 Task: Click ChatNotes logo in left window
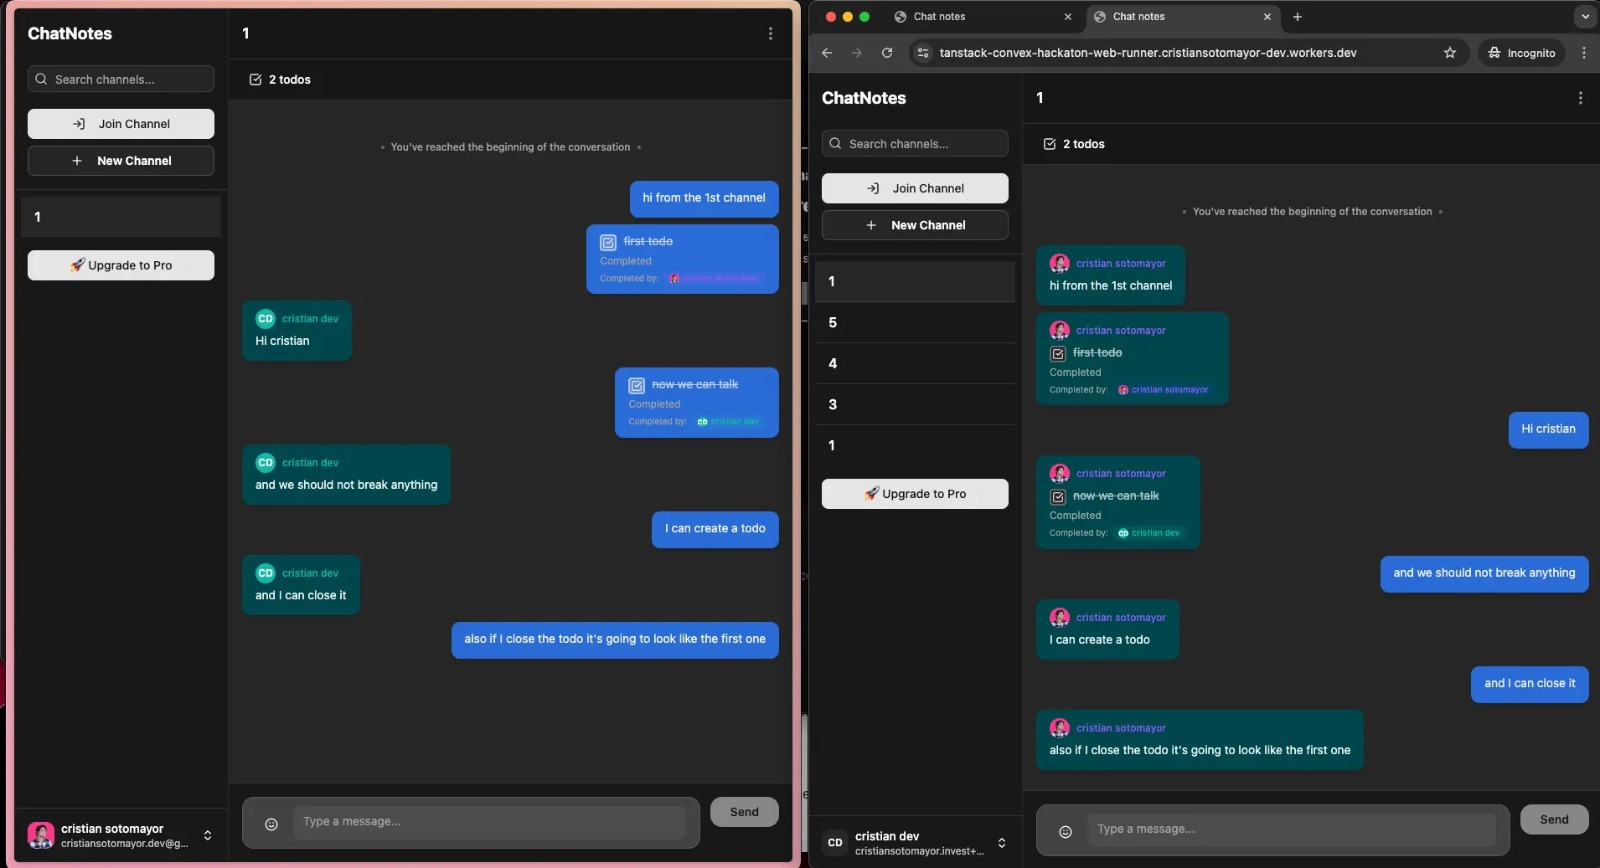pyautogui.click(x=70, y=33)
